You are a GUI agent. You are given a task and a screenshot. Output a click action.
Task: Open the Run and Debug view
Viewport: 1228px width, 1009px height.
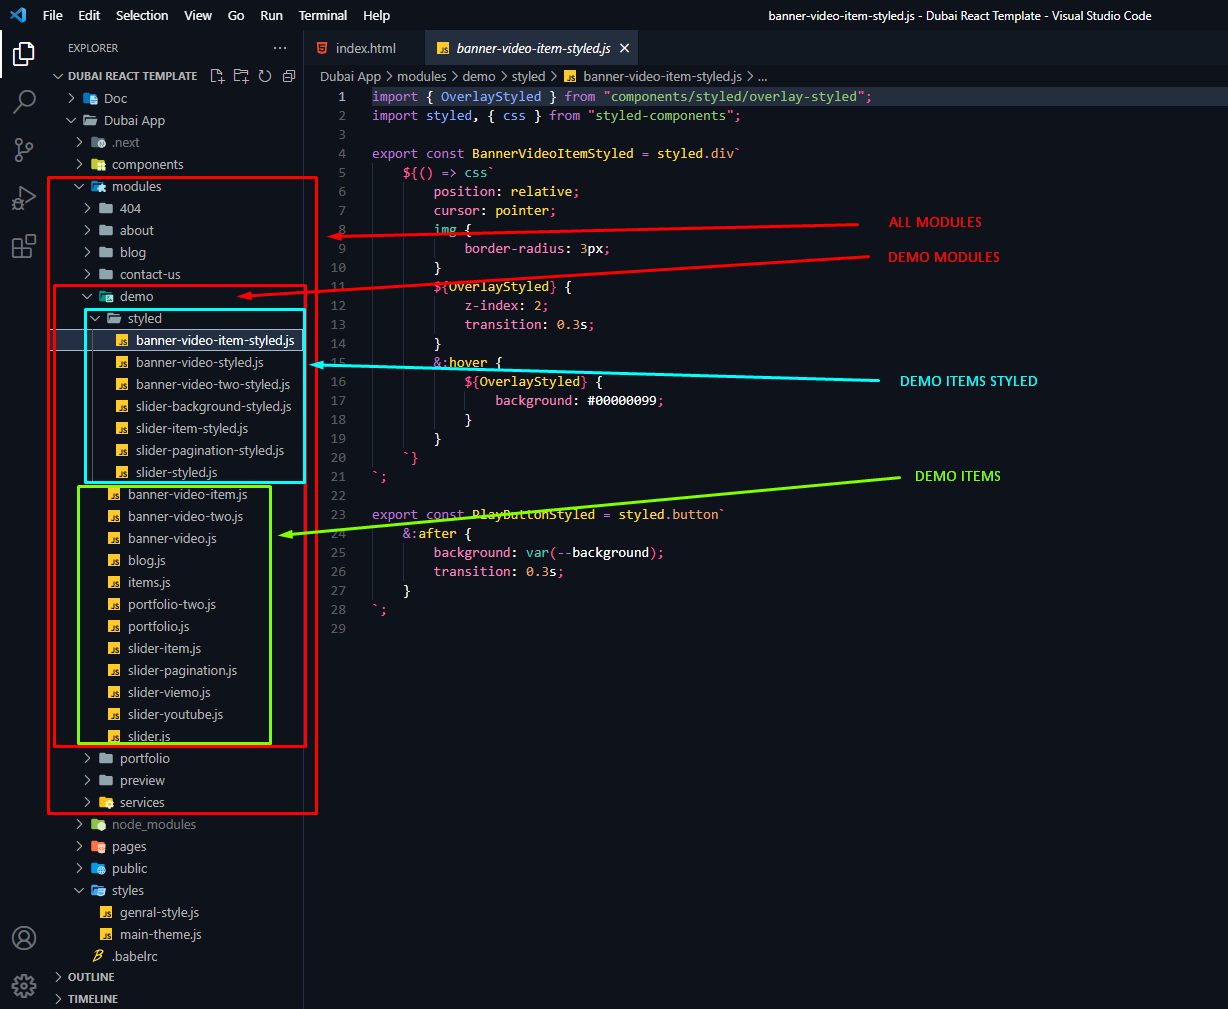pos(24,197)
